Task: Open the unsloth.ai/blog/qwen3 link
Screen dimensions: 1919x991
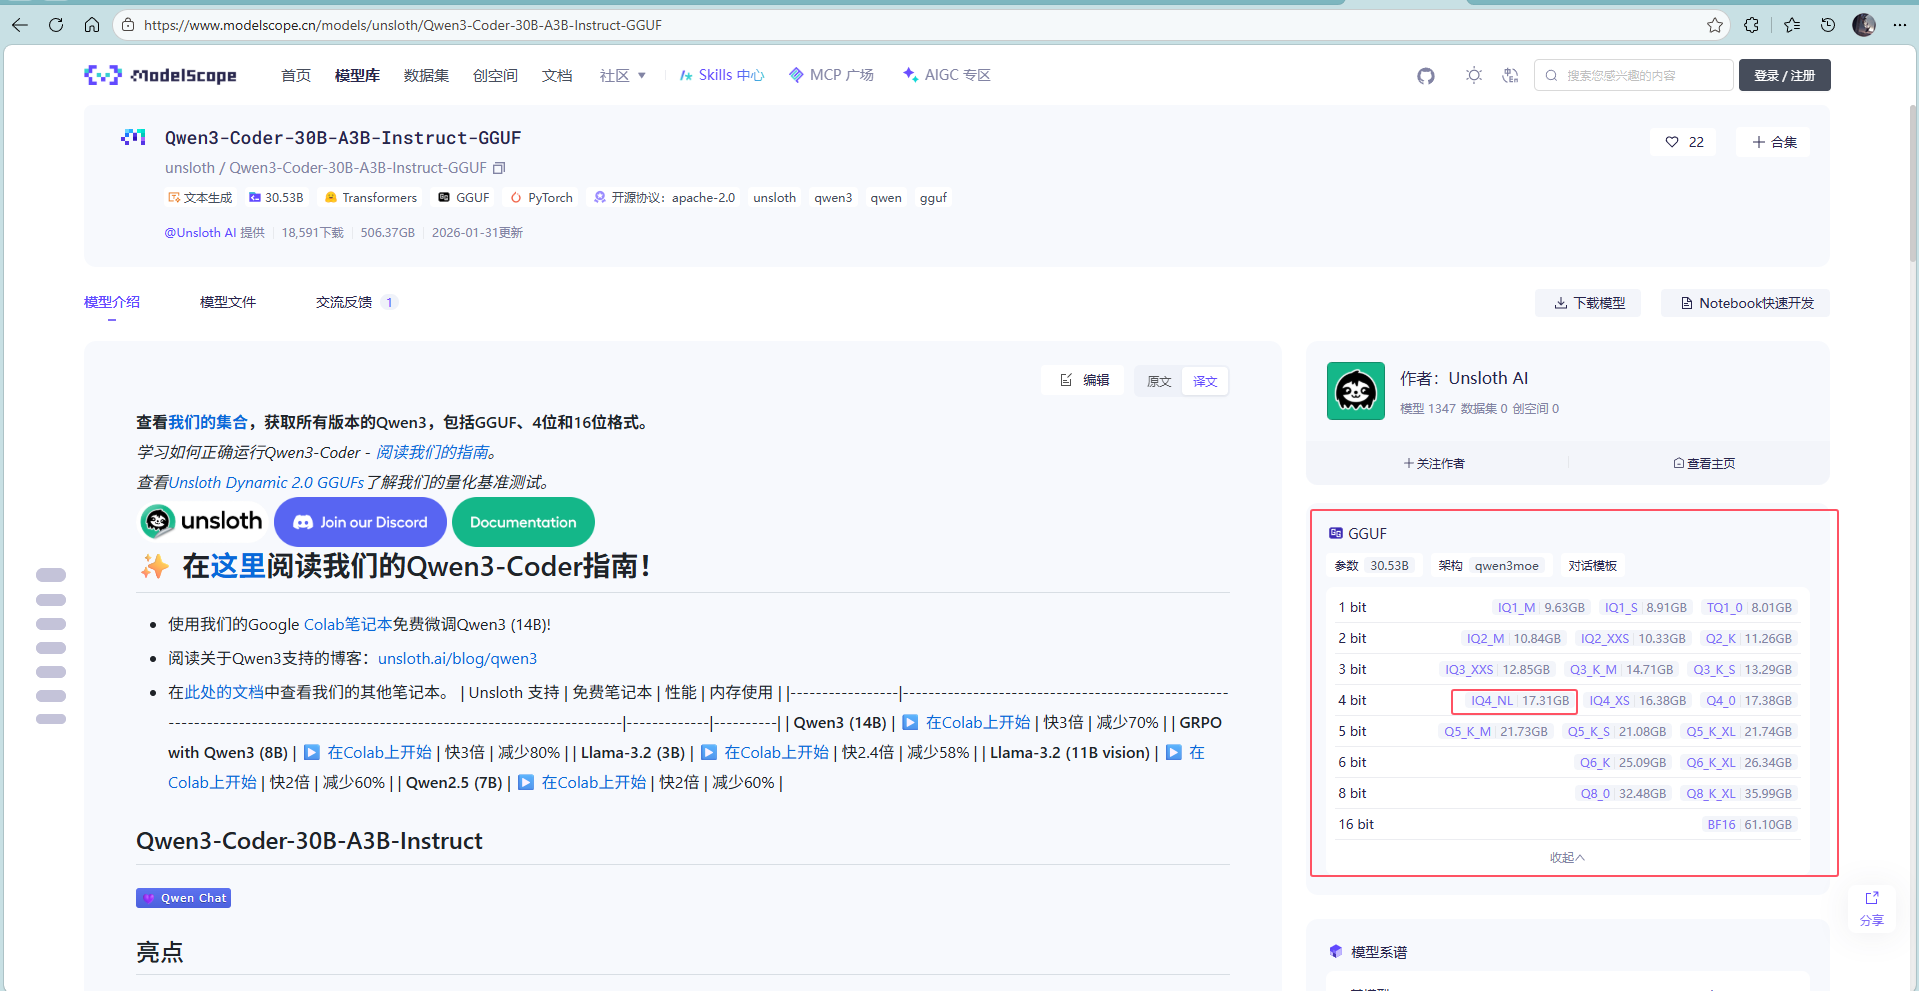Action: pos(457,658)
